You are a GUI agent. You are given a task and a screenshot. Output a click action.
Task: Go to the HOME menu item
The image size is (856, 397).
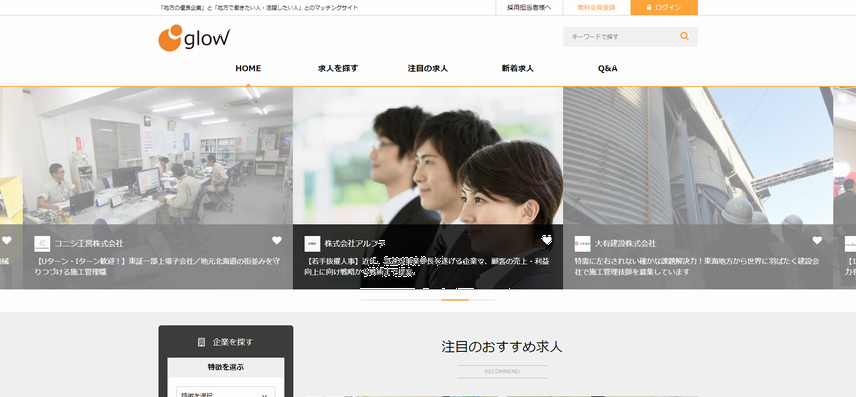pos(248,68)
